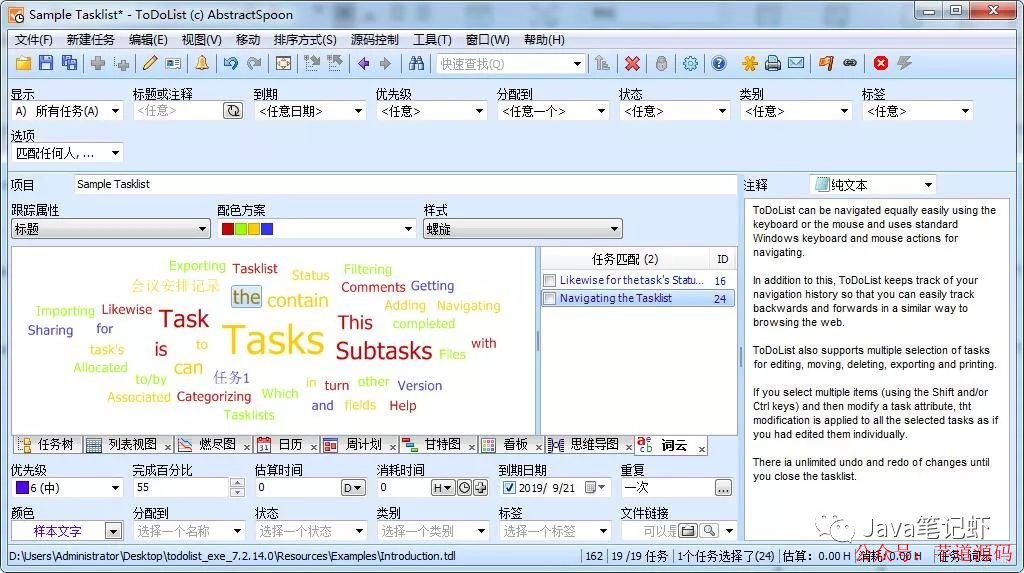The image size is (1024, 573).
Task: Click the expand all tasks icon
Action: tap(312, 63)
